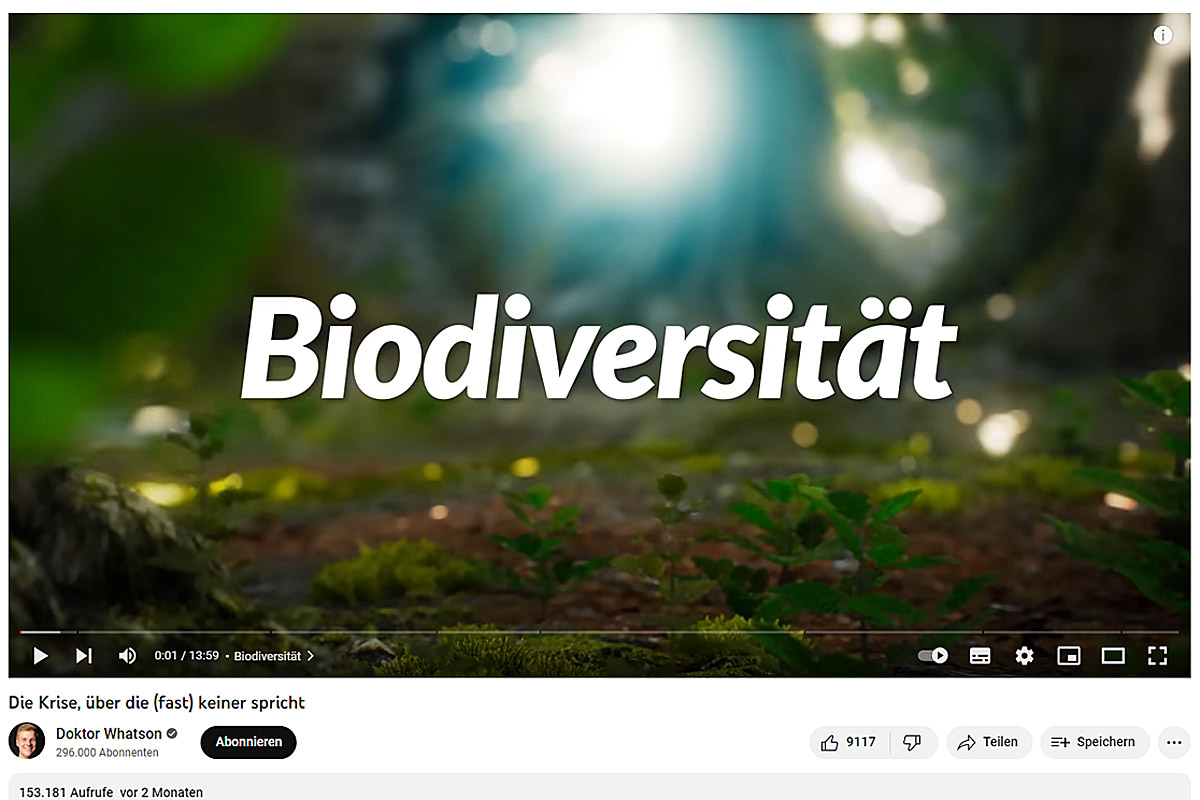The height and width of the screenshot is (800, 1200).
Task: Like the video with thumbs up
Action: point(848,742)
